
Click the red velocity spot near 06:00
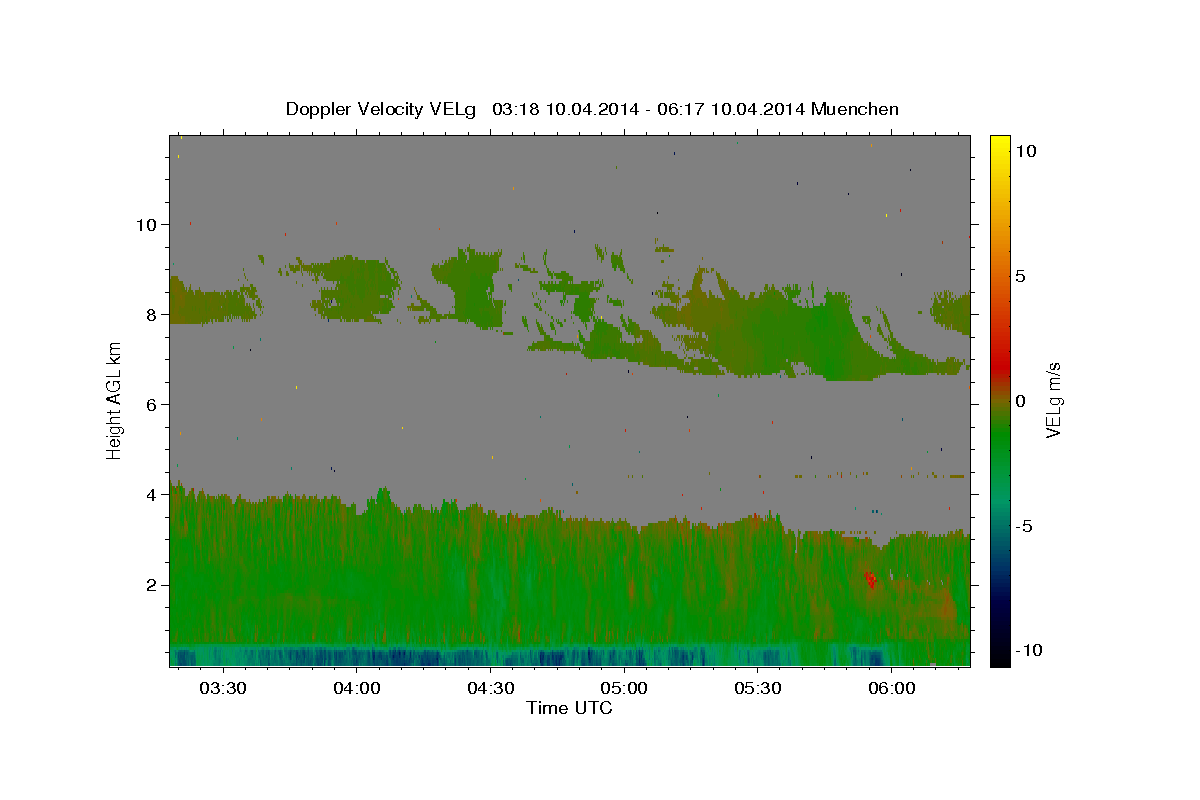pos(870,577)
